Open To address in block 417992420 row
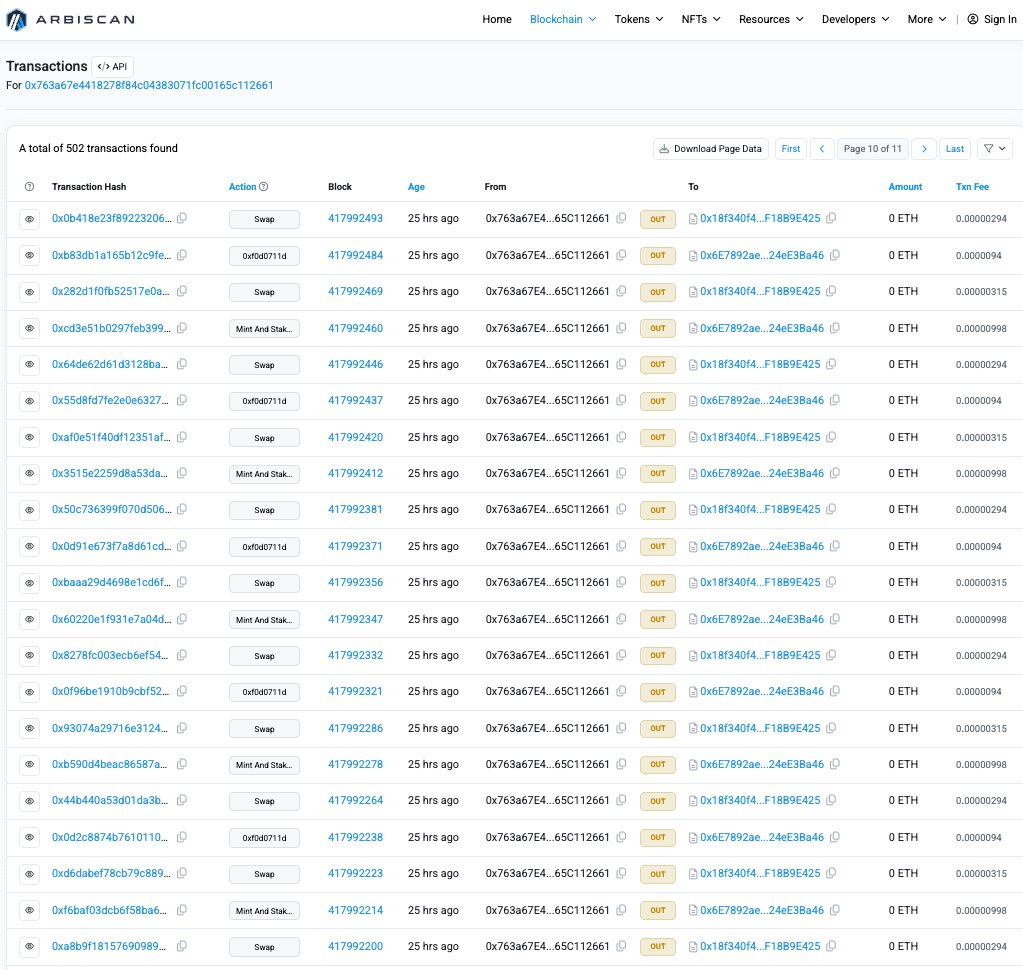Image resolution: width=1023 pixels, height=970 pixels. [760, 437]
